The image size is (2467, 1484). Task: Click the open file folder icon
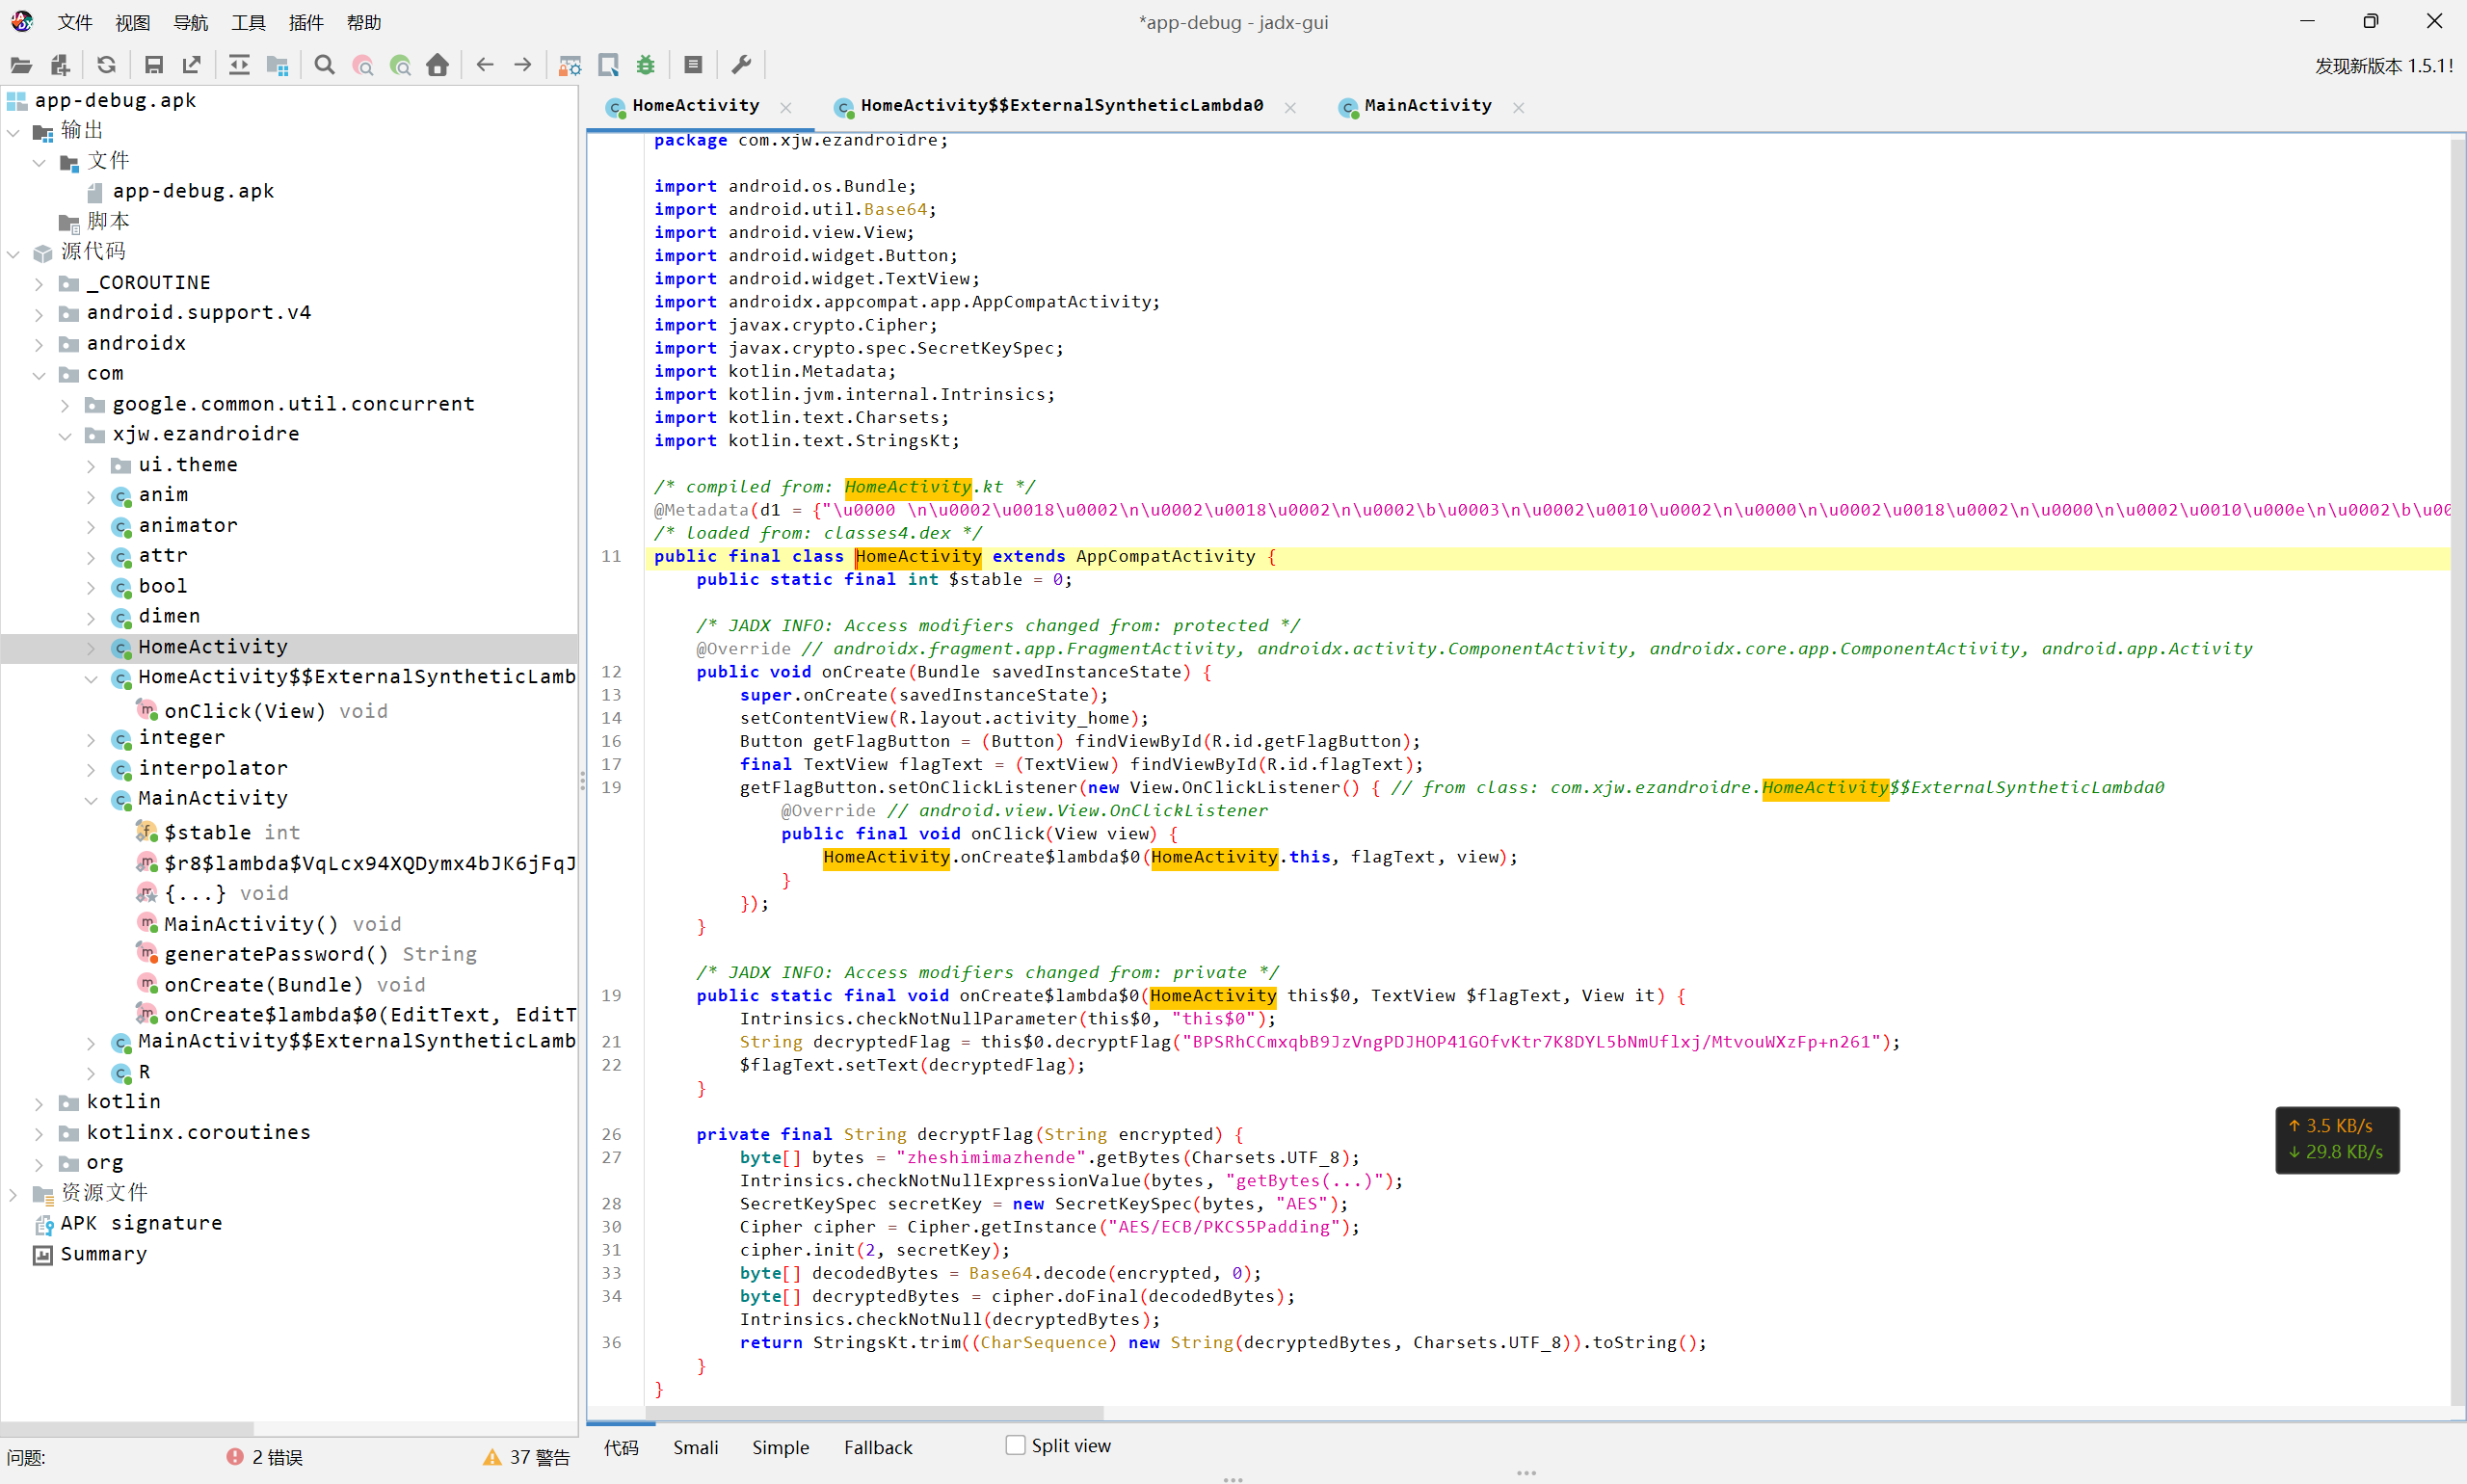21,65
